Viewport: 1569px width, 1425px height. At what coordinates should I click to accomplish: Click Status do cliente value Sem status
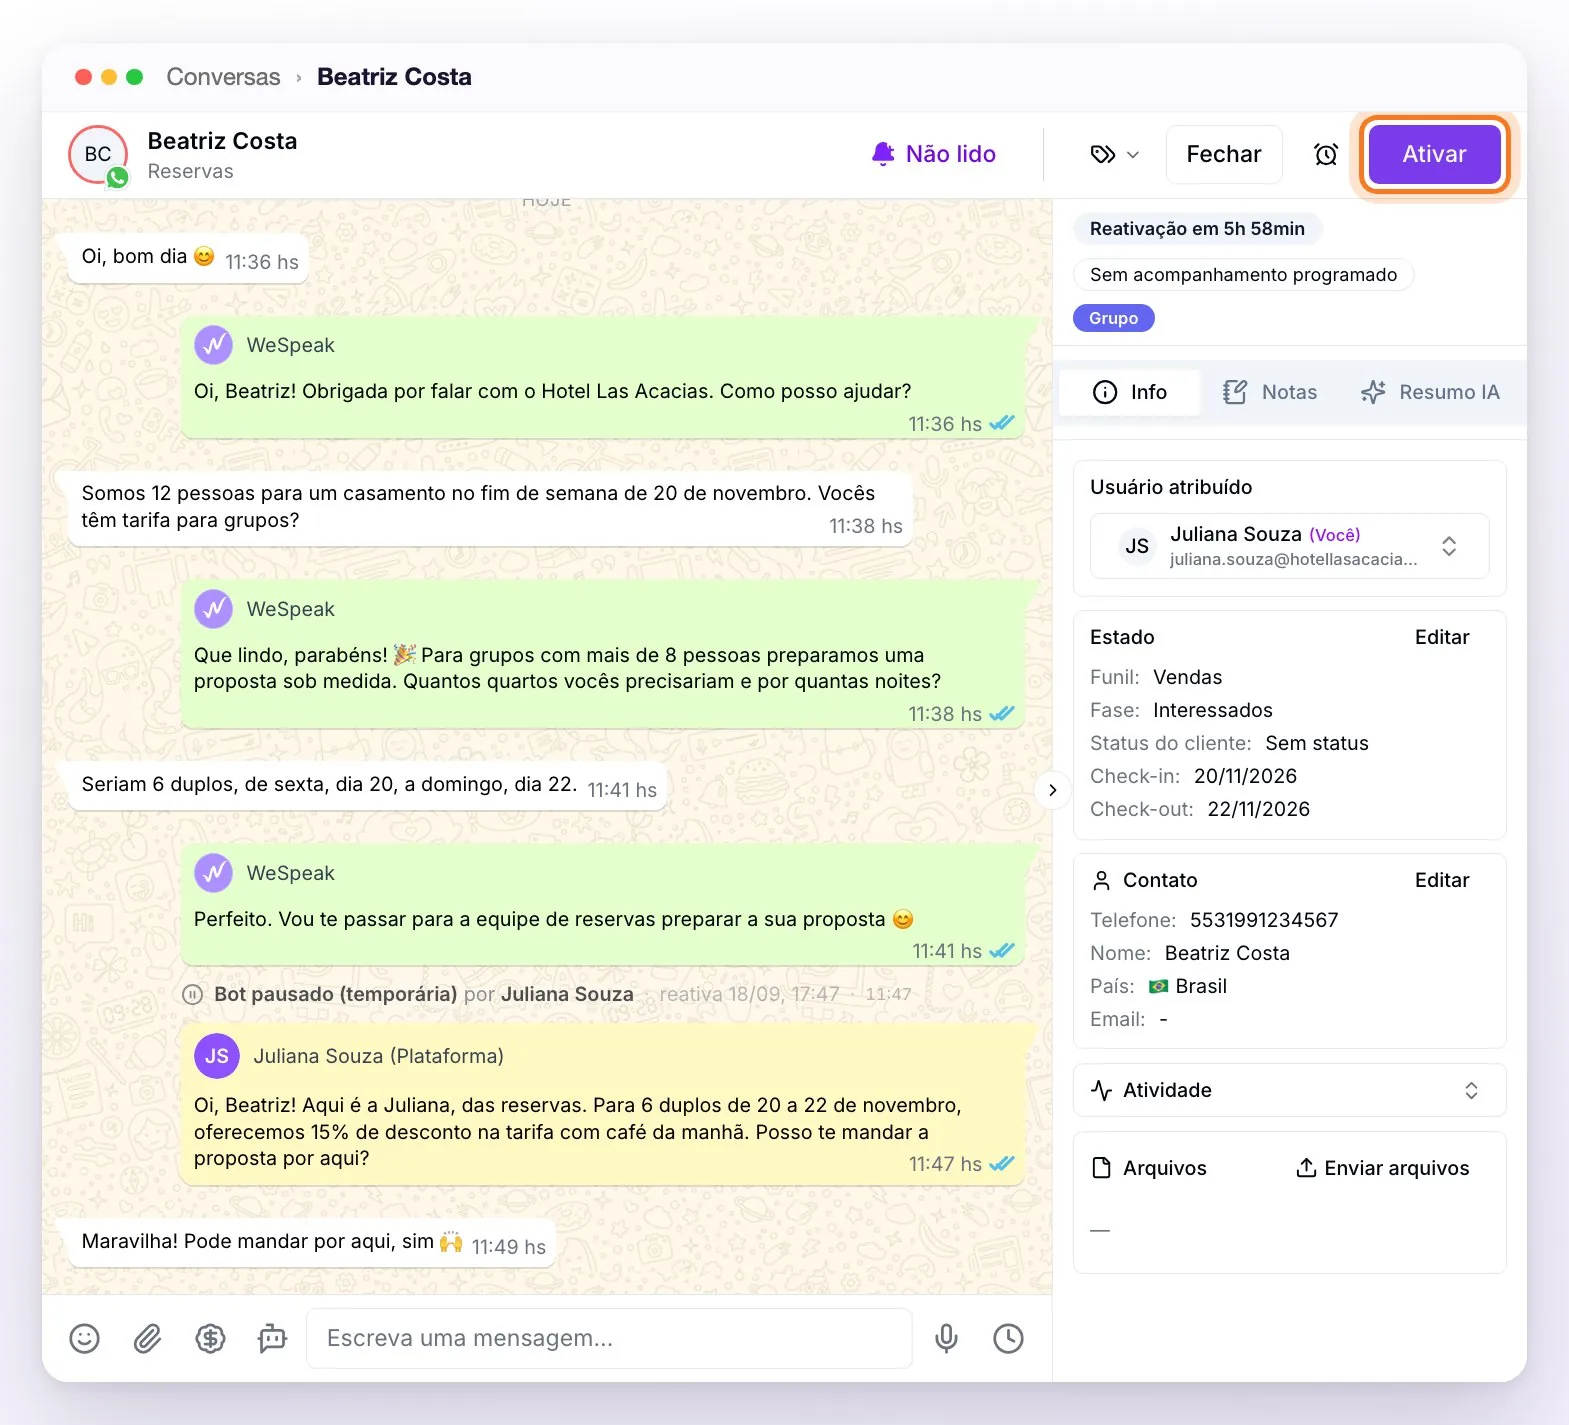[x=1316, y=743]
